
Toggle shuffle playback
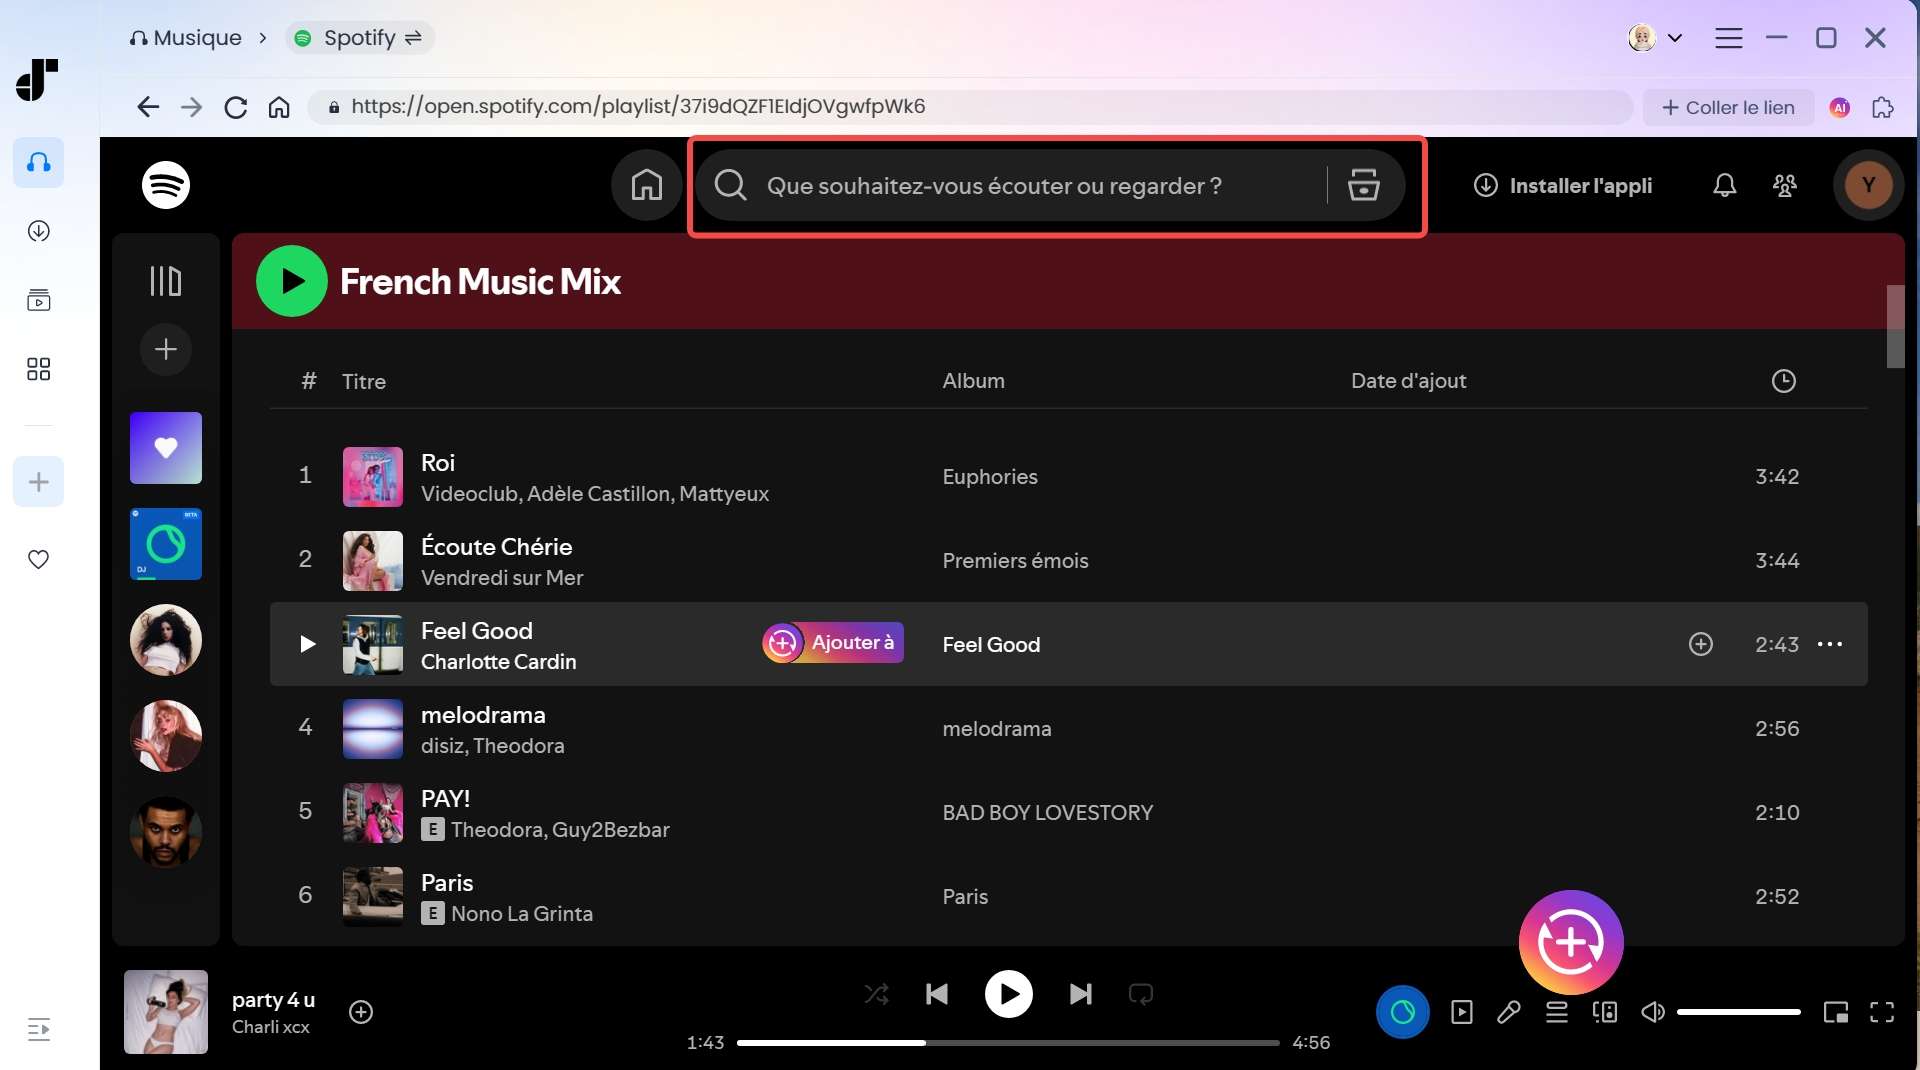pyautogui.click(x=876, y=994)
